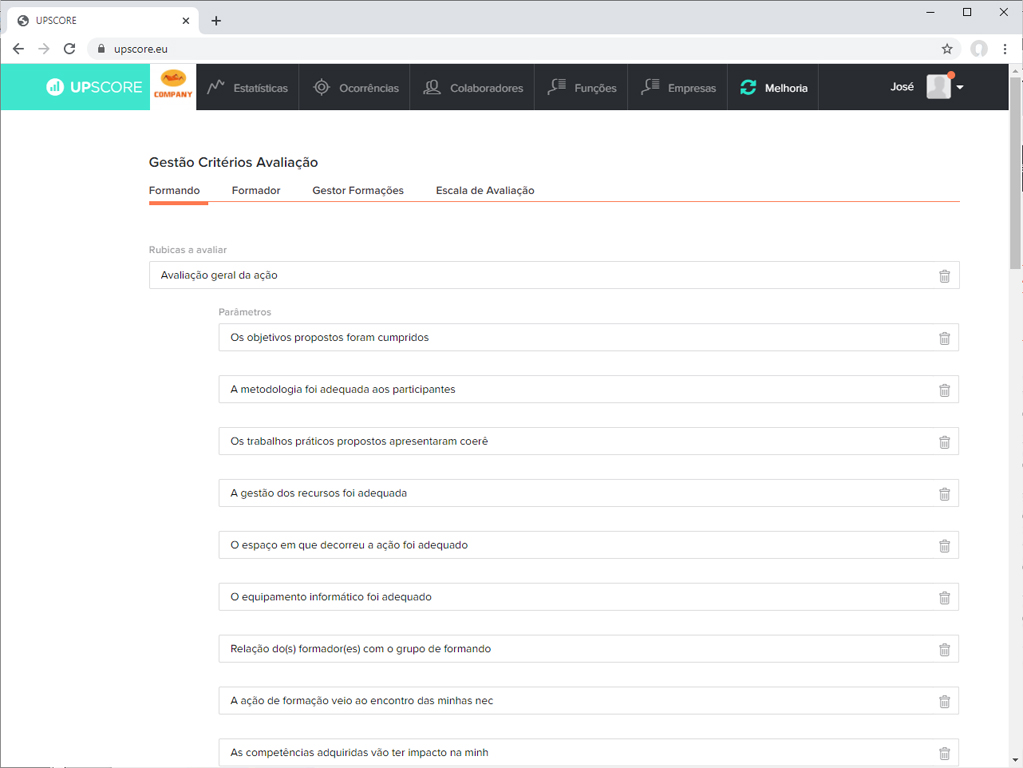The height and width of the screenshot is (768, 1023).
Task: Click the Melhoria refresh arrows icon
Action: point(748,87)
